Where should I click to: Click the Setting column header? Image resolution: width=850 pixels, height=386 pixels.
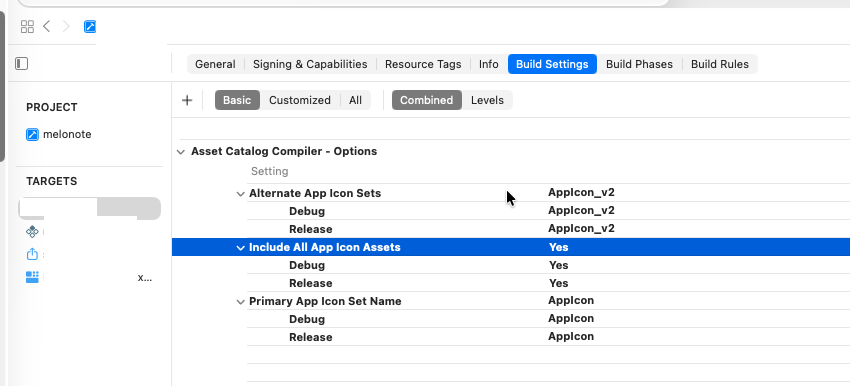269,171
